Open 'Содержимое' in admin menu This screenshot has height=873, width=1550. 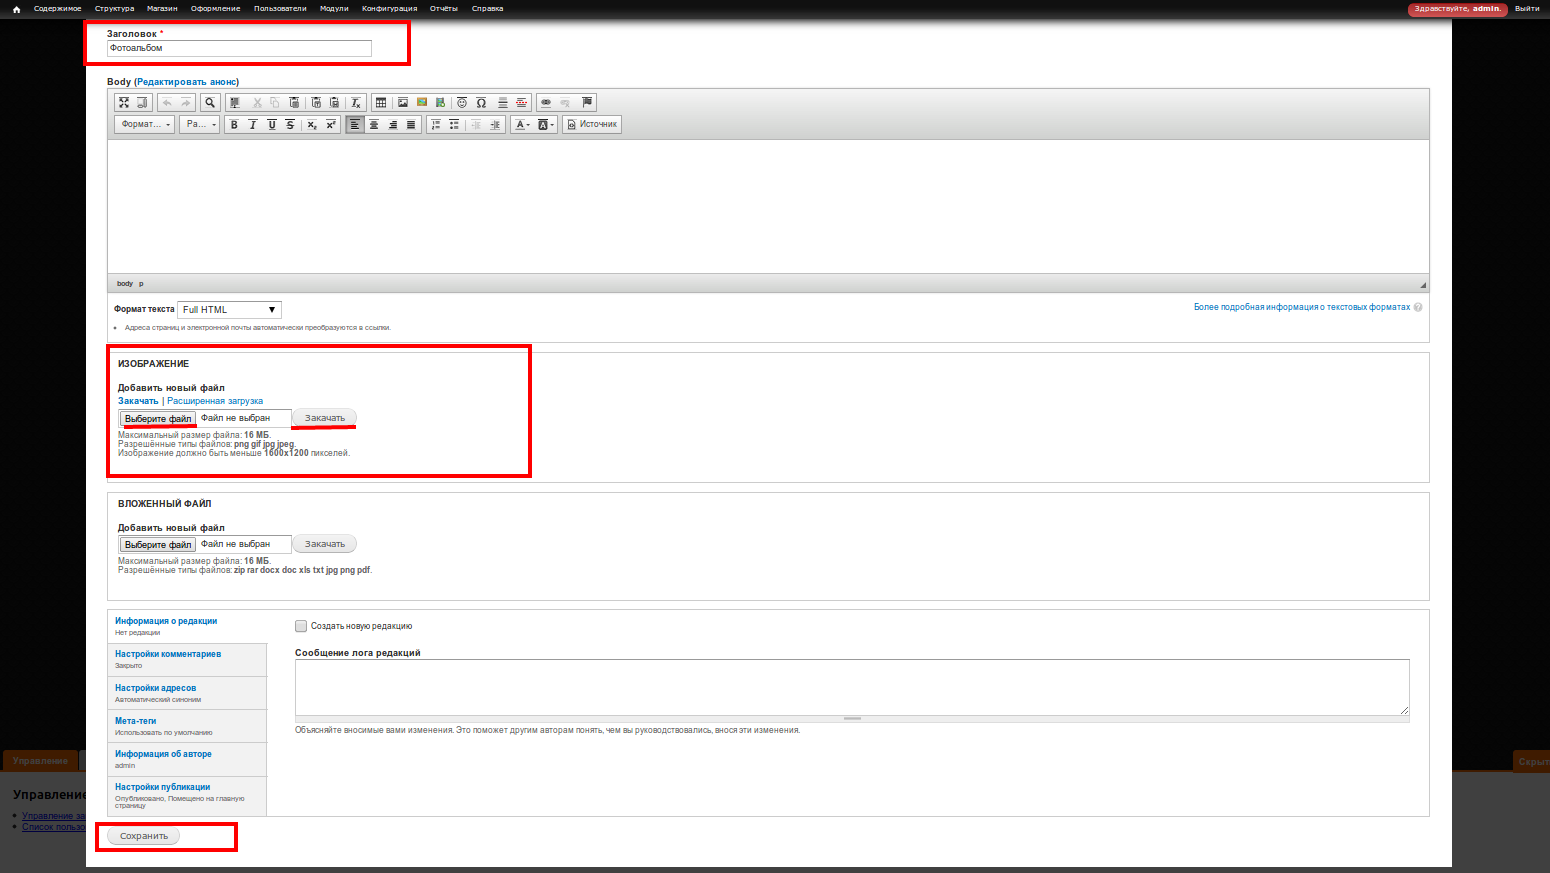pos(58,9)
